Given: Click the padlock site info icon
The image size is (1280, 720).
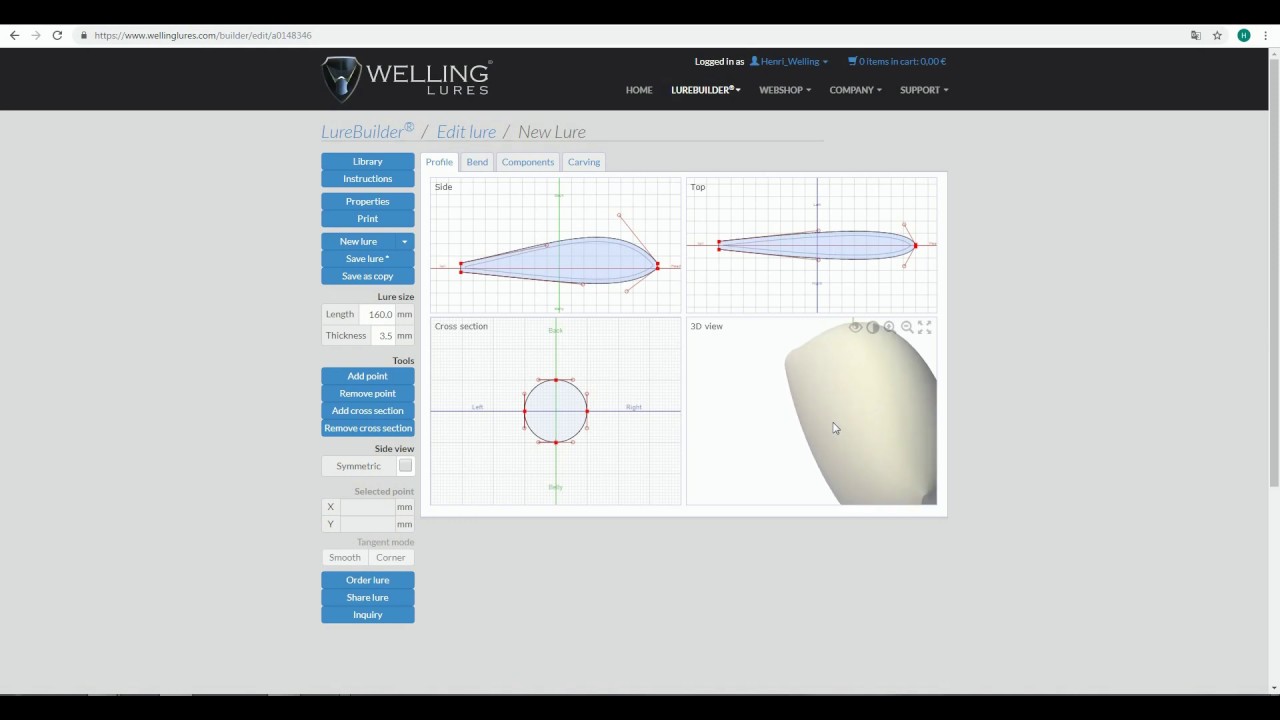Looking at the screenshot, I should point(84,35).
